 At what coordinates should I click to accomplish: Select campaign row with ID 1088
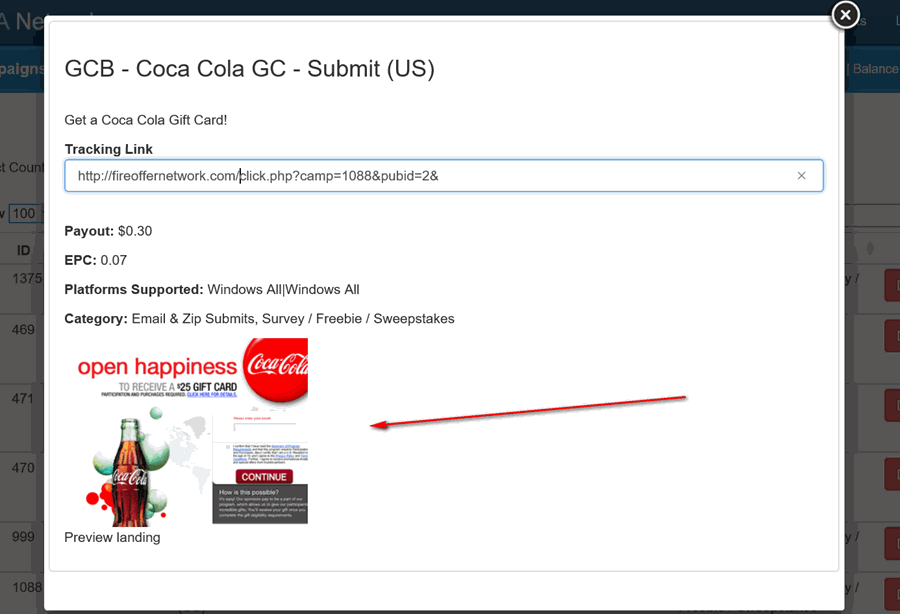(x=24, y=588)
